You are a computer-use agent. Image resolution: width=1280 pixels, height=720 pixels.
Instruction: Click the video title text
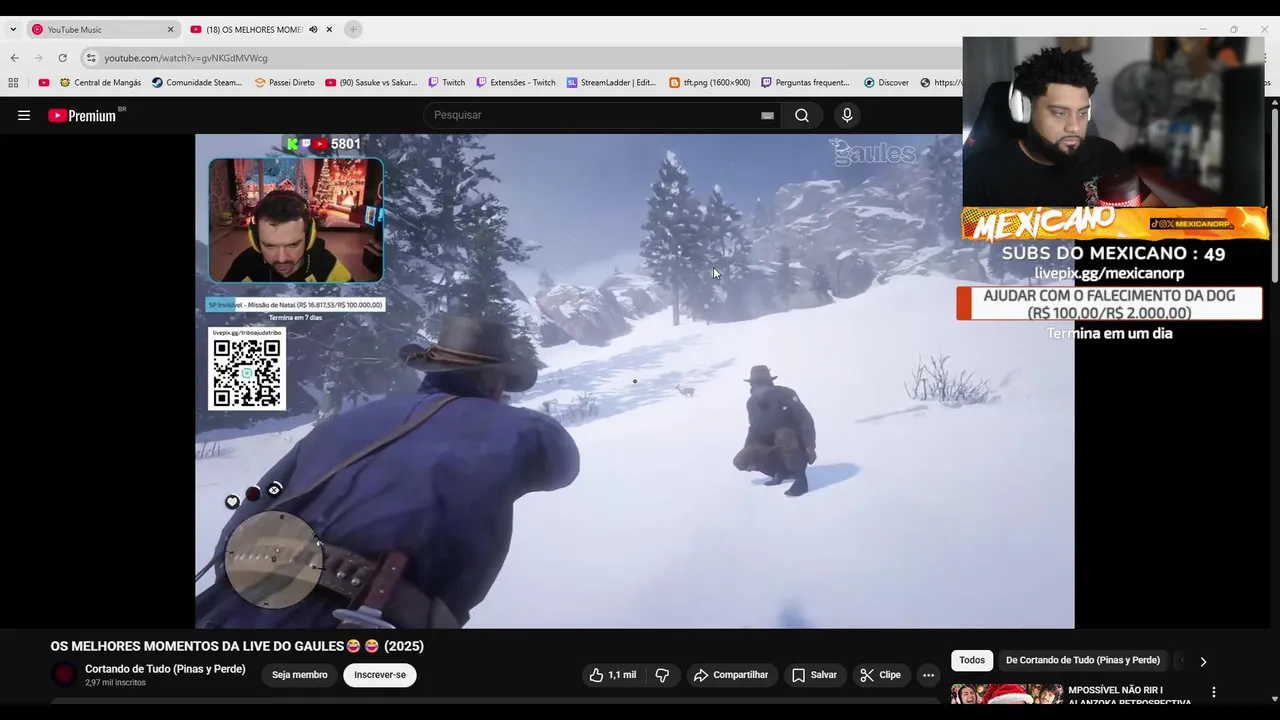[237, 646]
